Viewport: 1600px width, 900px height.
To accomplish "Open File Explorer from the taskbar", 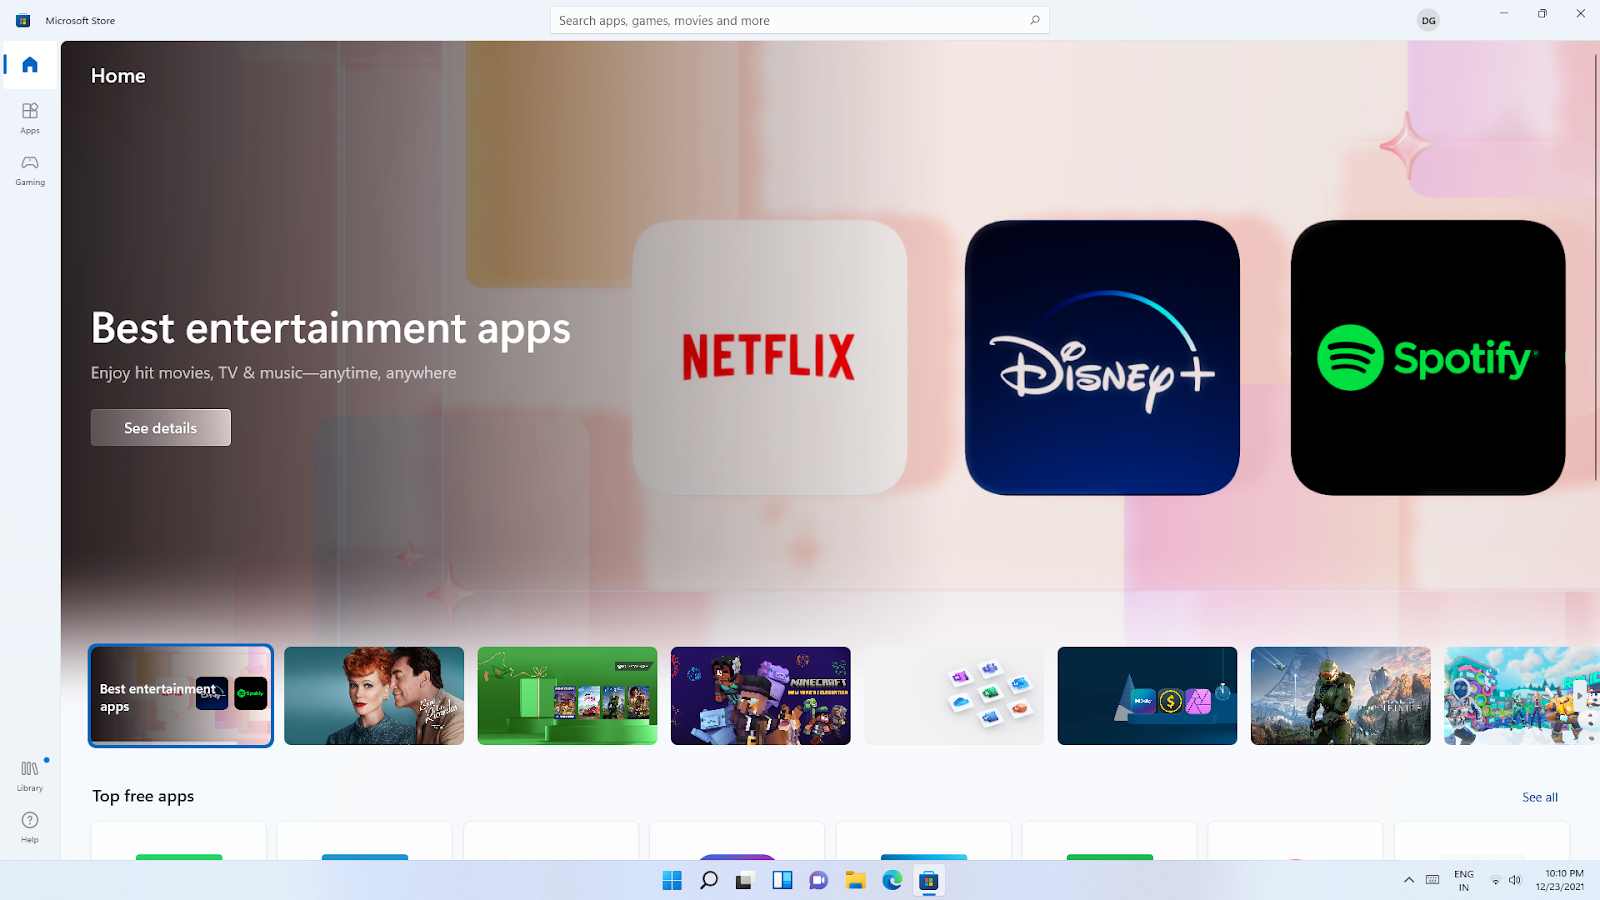I will [855, 881].
